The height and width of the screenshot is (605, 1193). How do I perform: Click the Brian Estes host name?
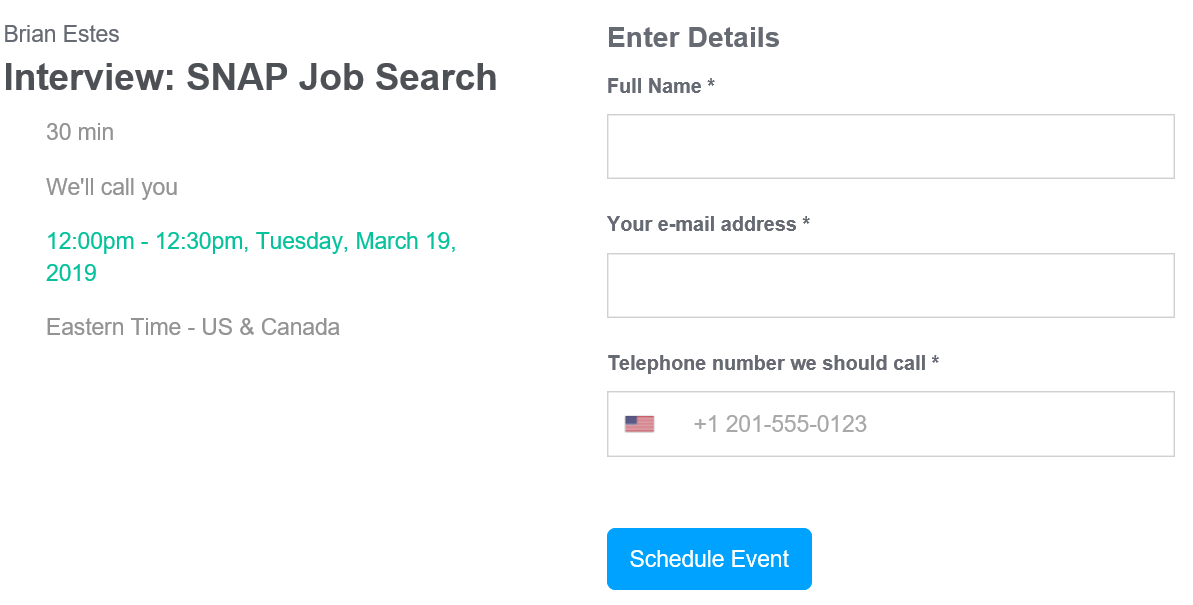pyautogui.click(x=62, y=34)
